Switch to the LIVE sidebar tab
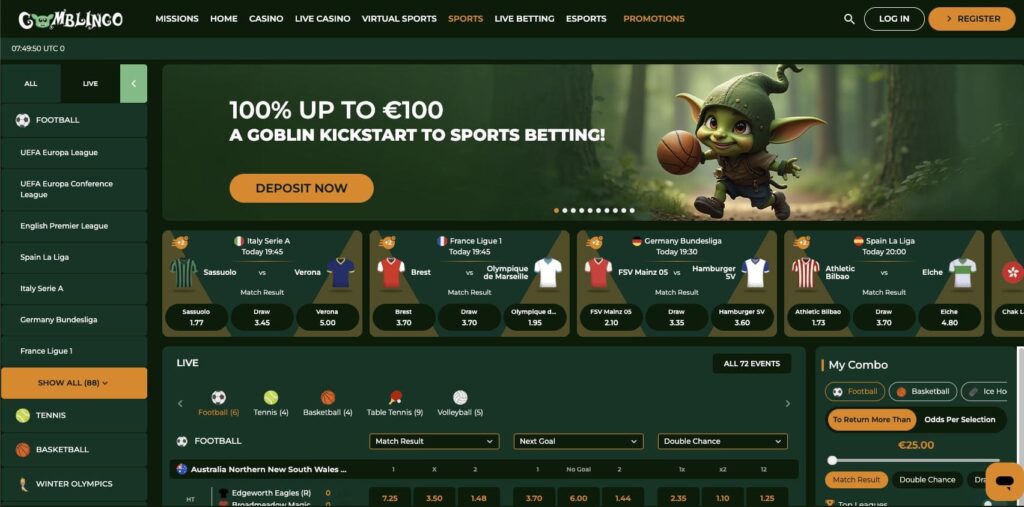The image size is (1024, 507). pos(90,84)
